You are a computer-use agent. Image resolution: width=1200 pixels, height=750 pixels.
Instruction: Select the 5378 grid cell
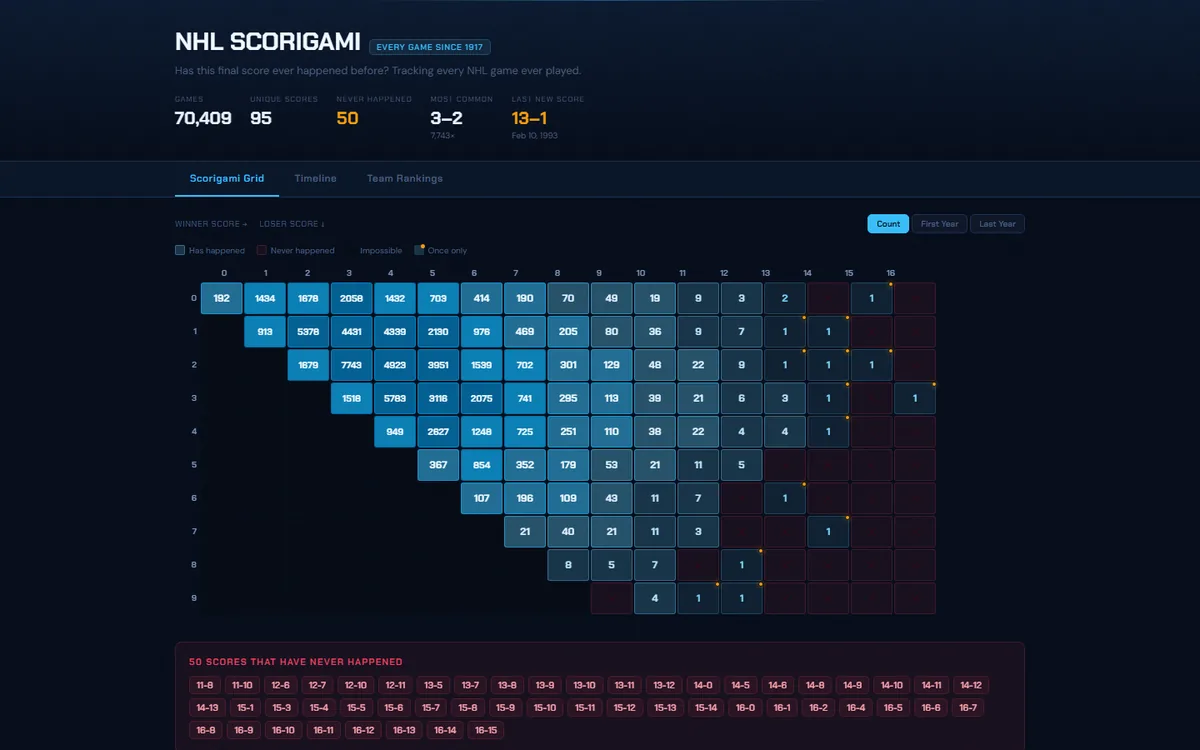point(309,332)
